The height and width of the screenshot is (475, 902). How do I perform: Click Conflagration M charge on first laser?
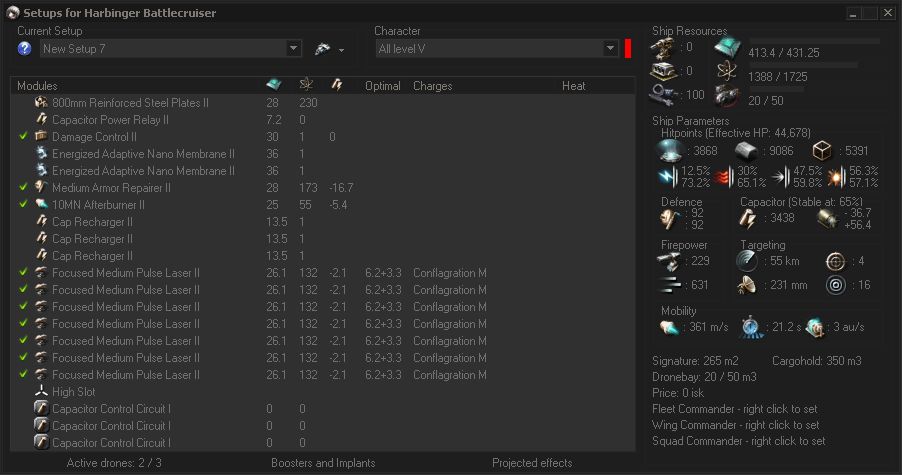pos(450,273)
